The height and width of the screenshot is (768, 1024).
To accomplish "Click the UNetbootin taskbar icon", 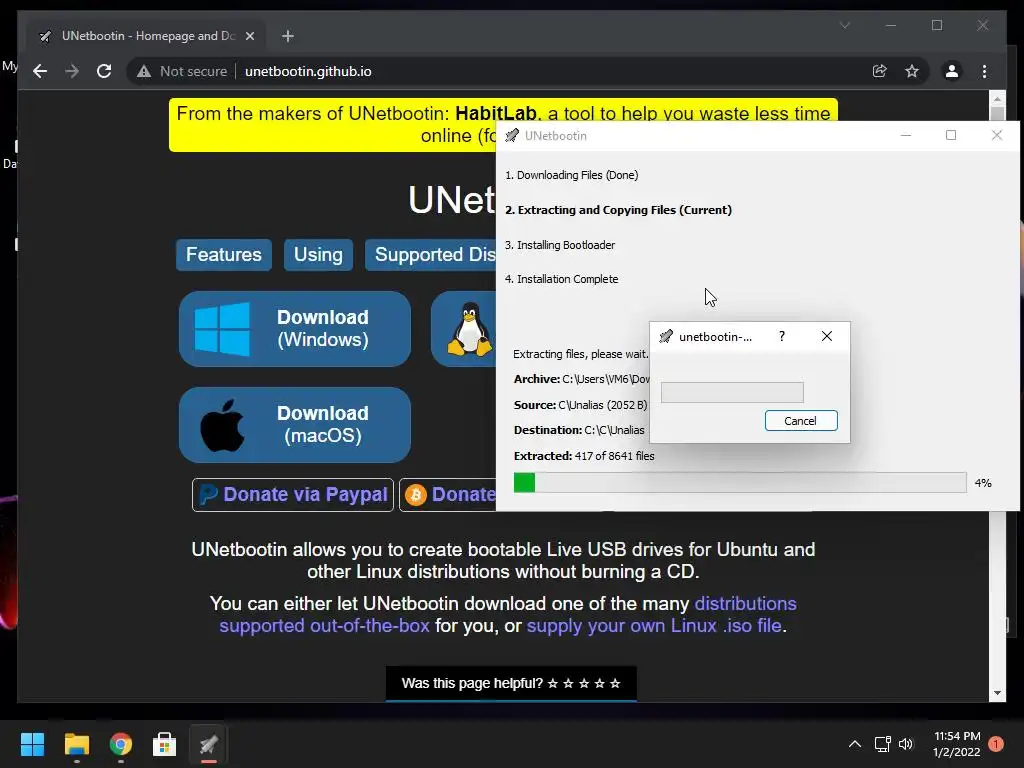I will pos(208,744).
